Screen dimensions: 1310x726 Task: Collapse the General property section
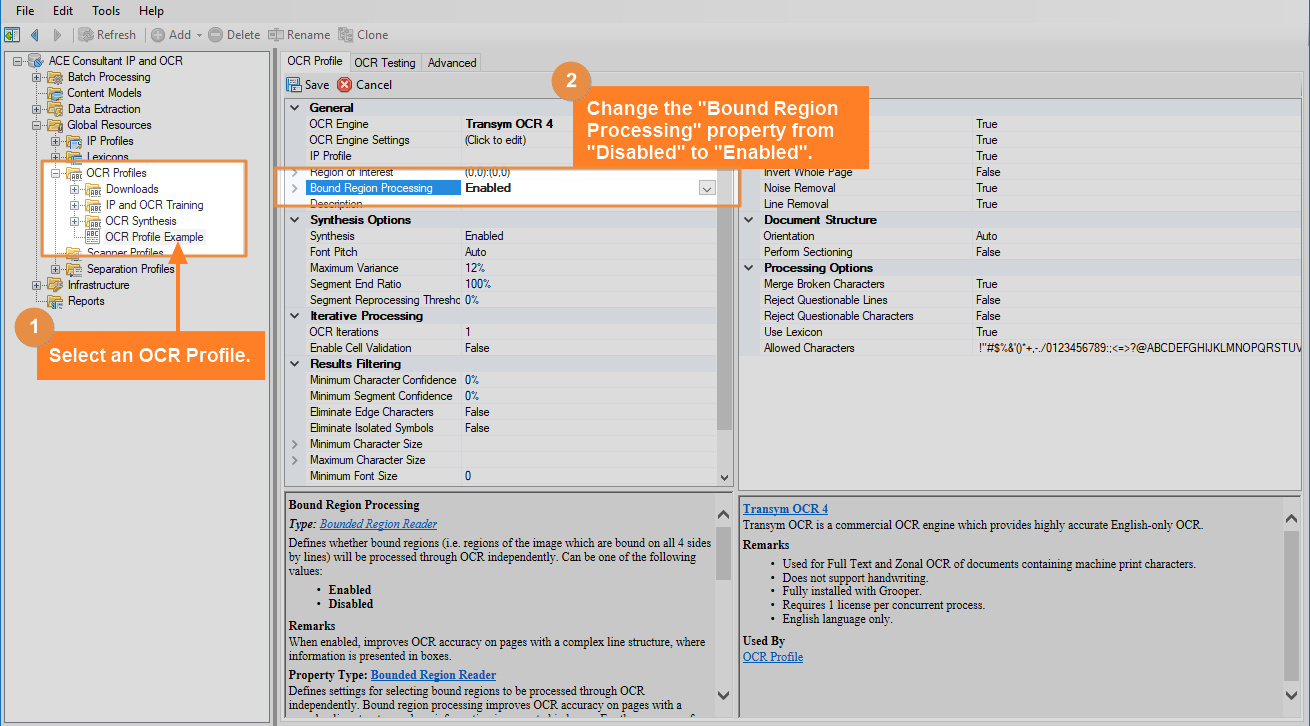coord(295,108)
